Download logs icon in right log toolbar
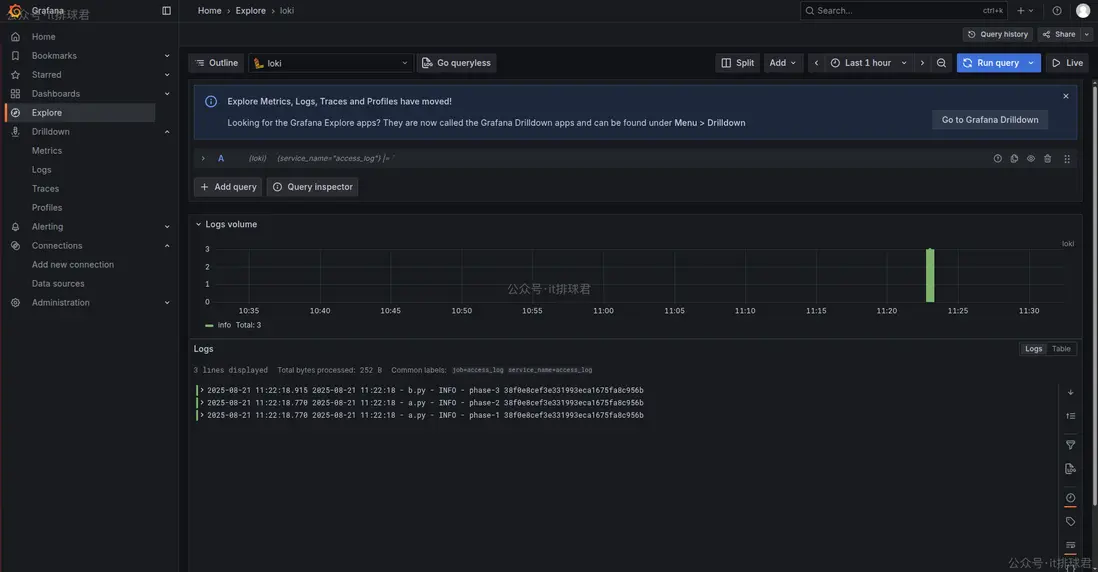The width and height of the screenshot is (1098, 572). pos(1070,469)
